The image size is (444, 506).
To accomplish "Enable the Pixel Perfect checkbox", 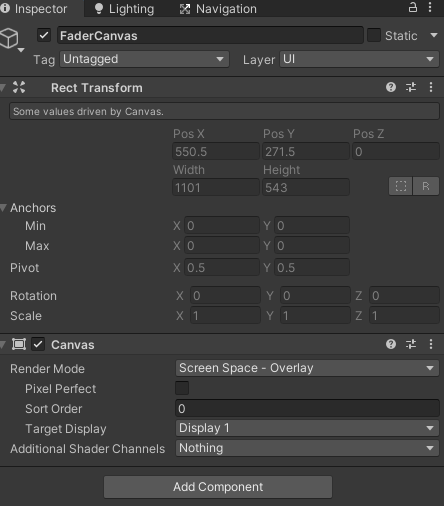I will tap(182, 388).
